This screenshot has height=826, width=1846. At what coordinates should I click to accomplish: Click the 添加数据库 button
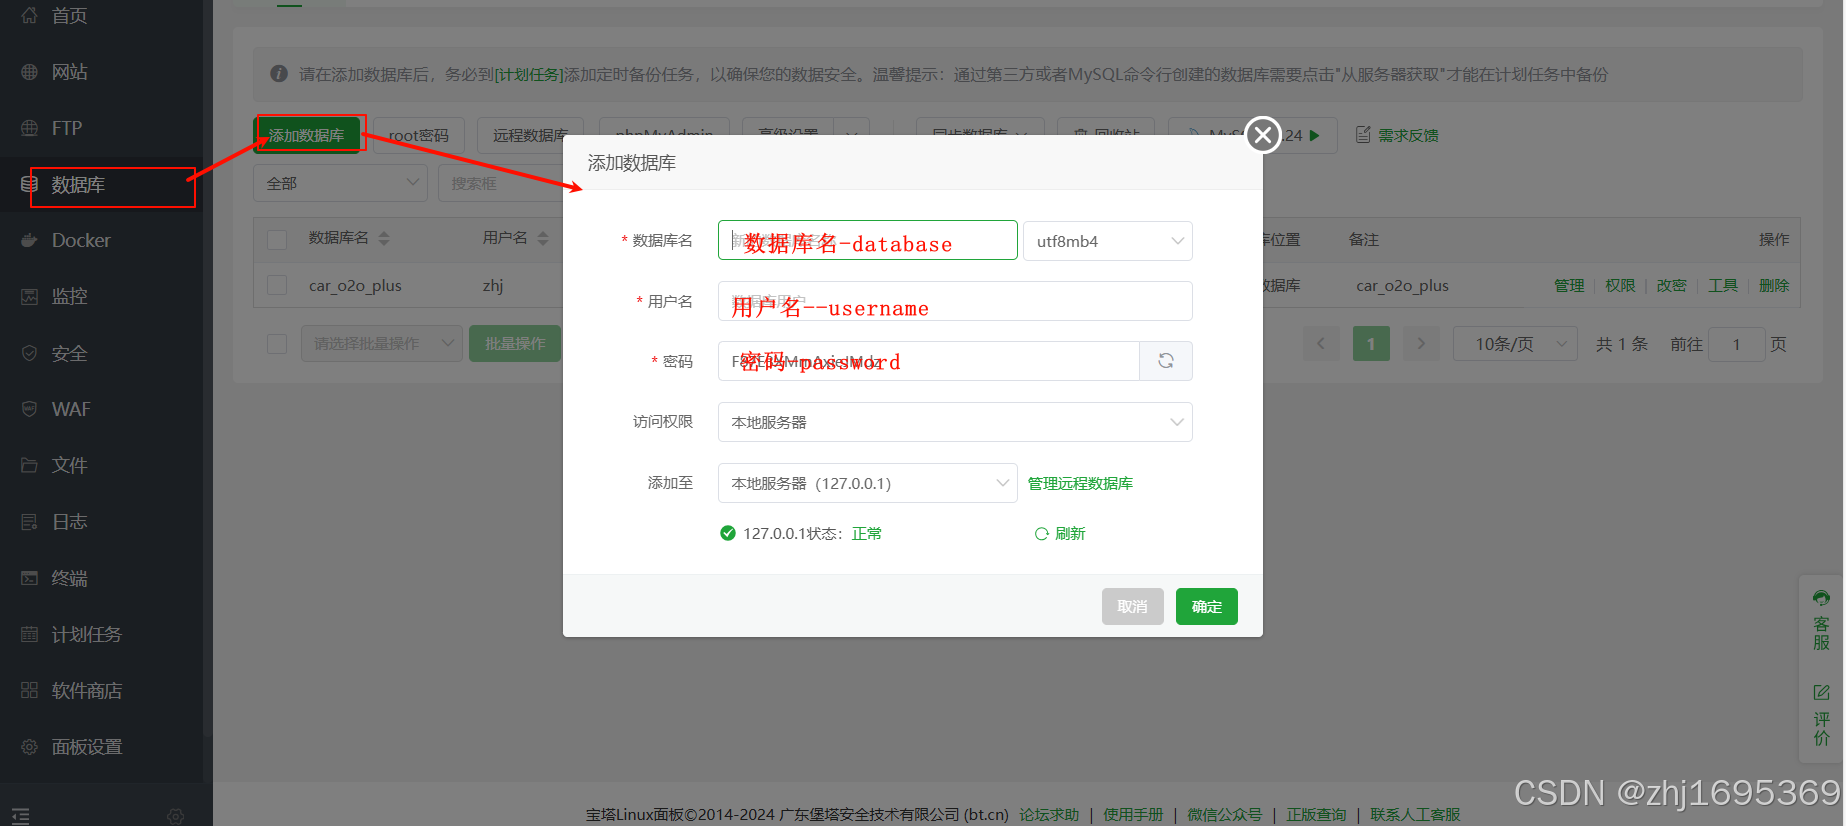click(x=307, y=135)
